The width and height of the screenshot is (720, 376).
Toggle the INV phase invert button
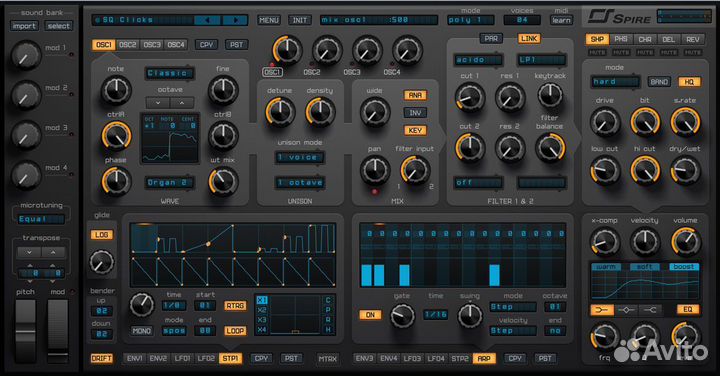click(x=415, y=112)
